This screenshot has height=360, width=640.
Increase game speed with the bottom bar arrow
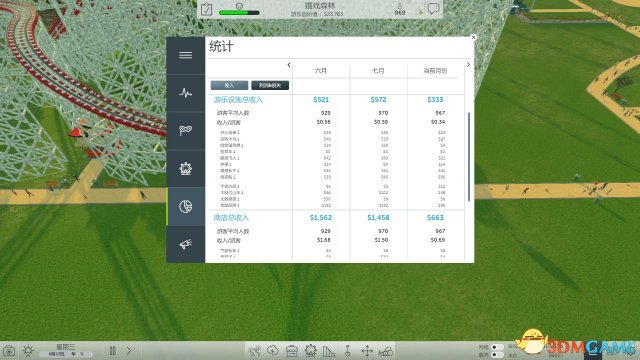coord(129,351)
